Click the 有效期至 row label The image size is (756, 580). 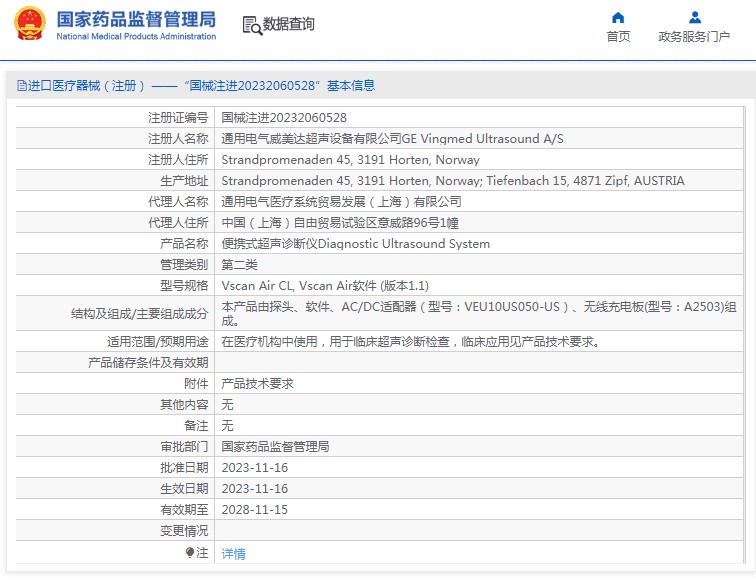coord(184,510)
